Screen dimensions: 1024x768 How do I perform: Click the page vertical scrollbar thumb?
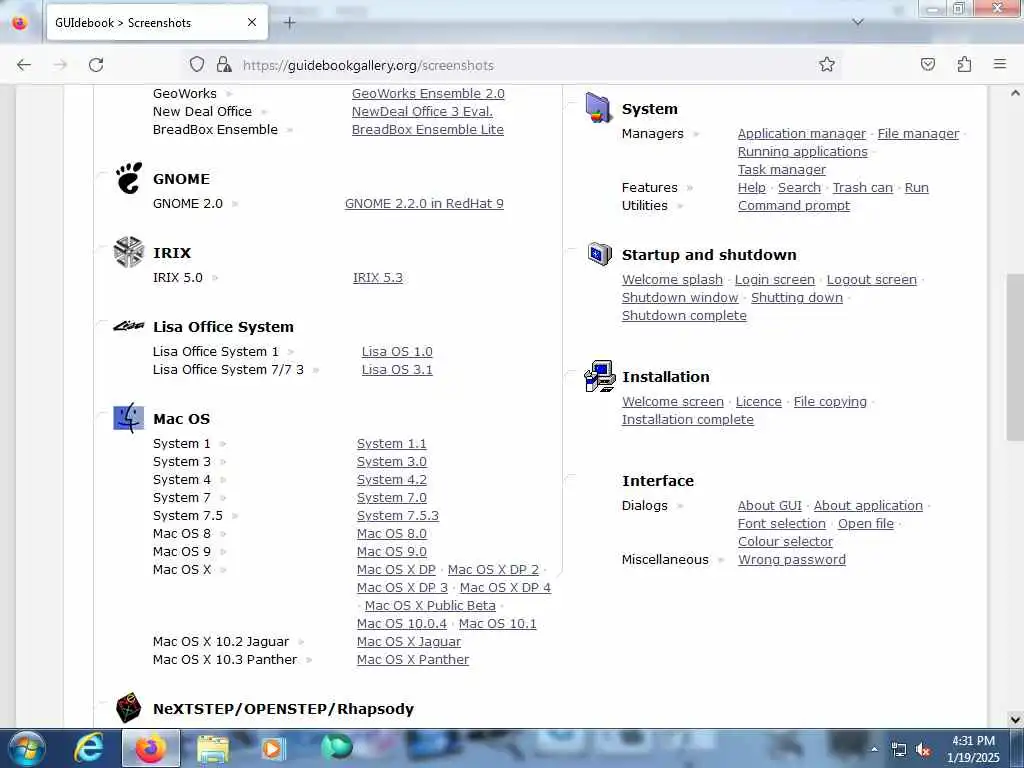pyautogui.click(x=1015, y=358)
